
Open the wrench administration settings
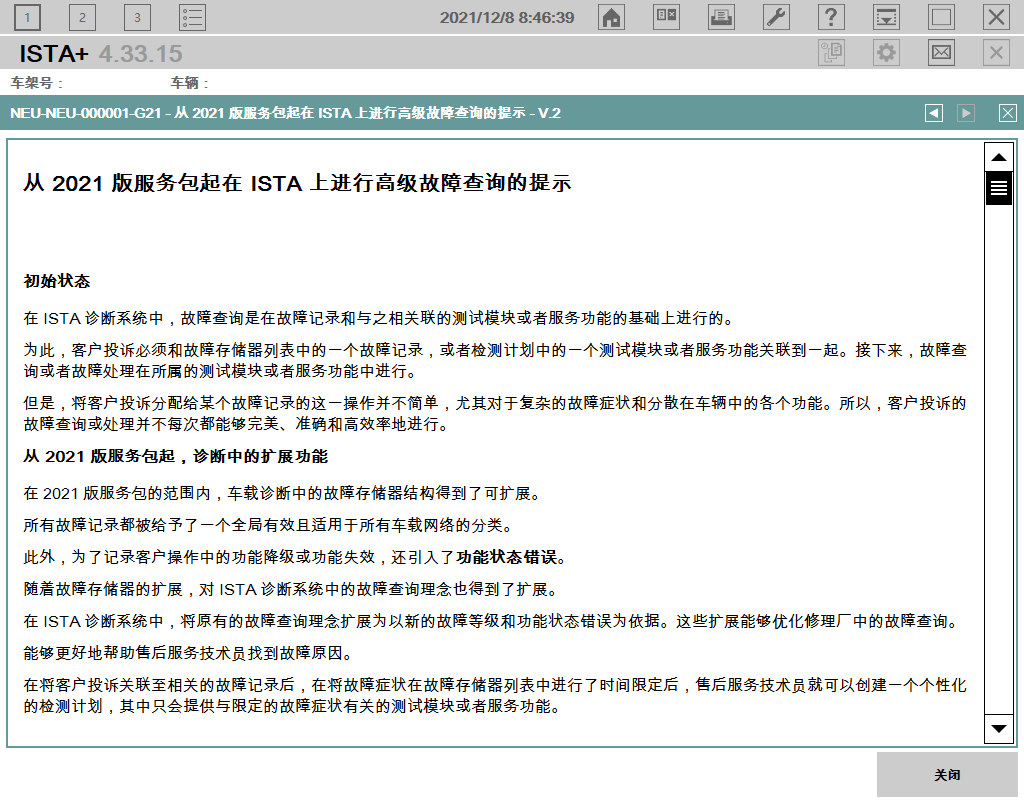776,18
